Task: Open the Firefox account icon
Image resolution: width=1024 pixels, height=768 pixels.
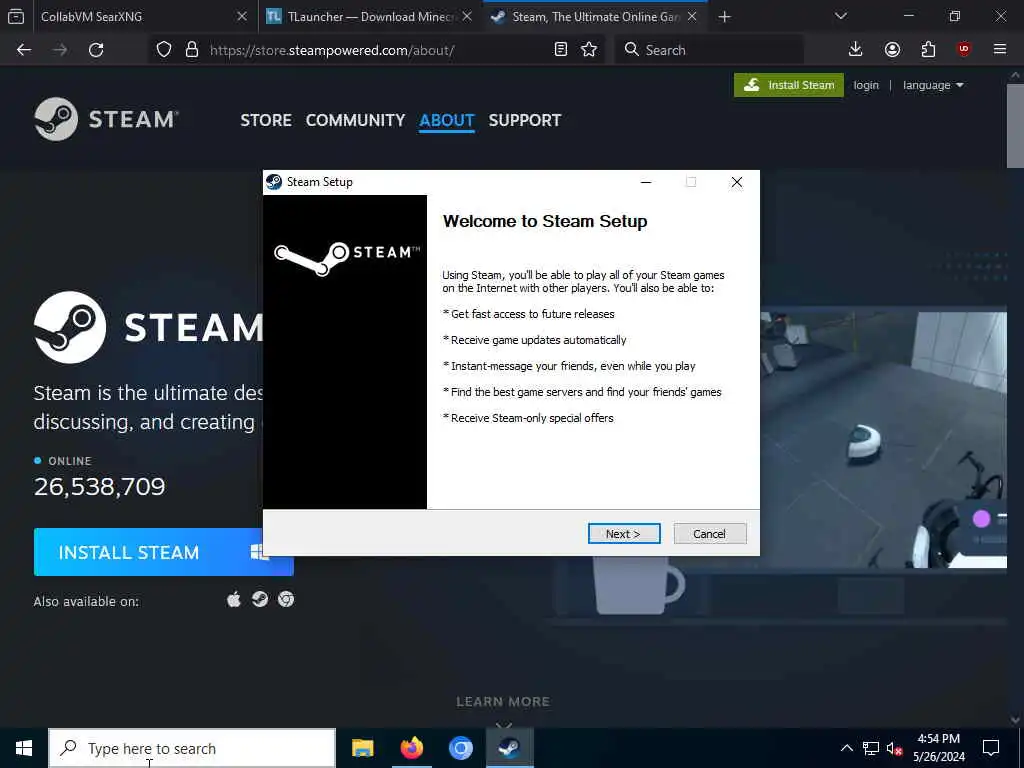Action: click(892, 50)
